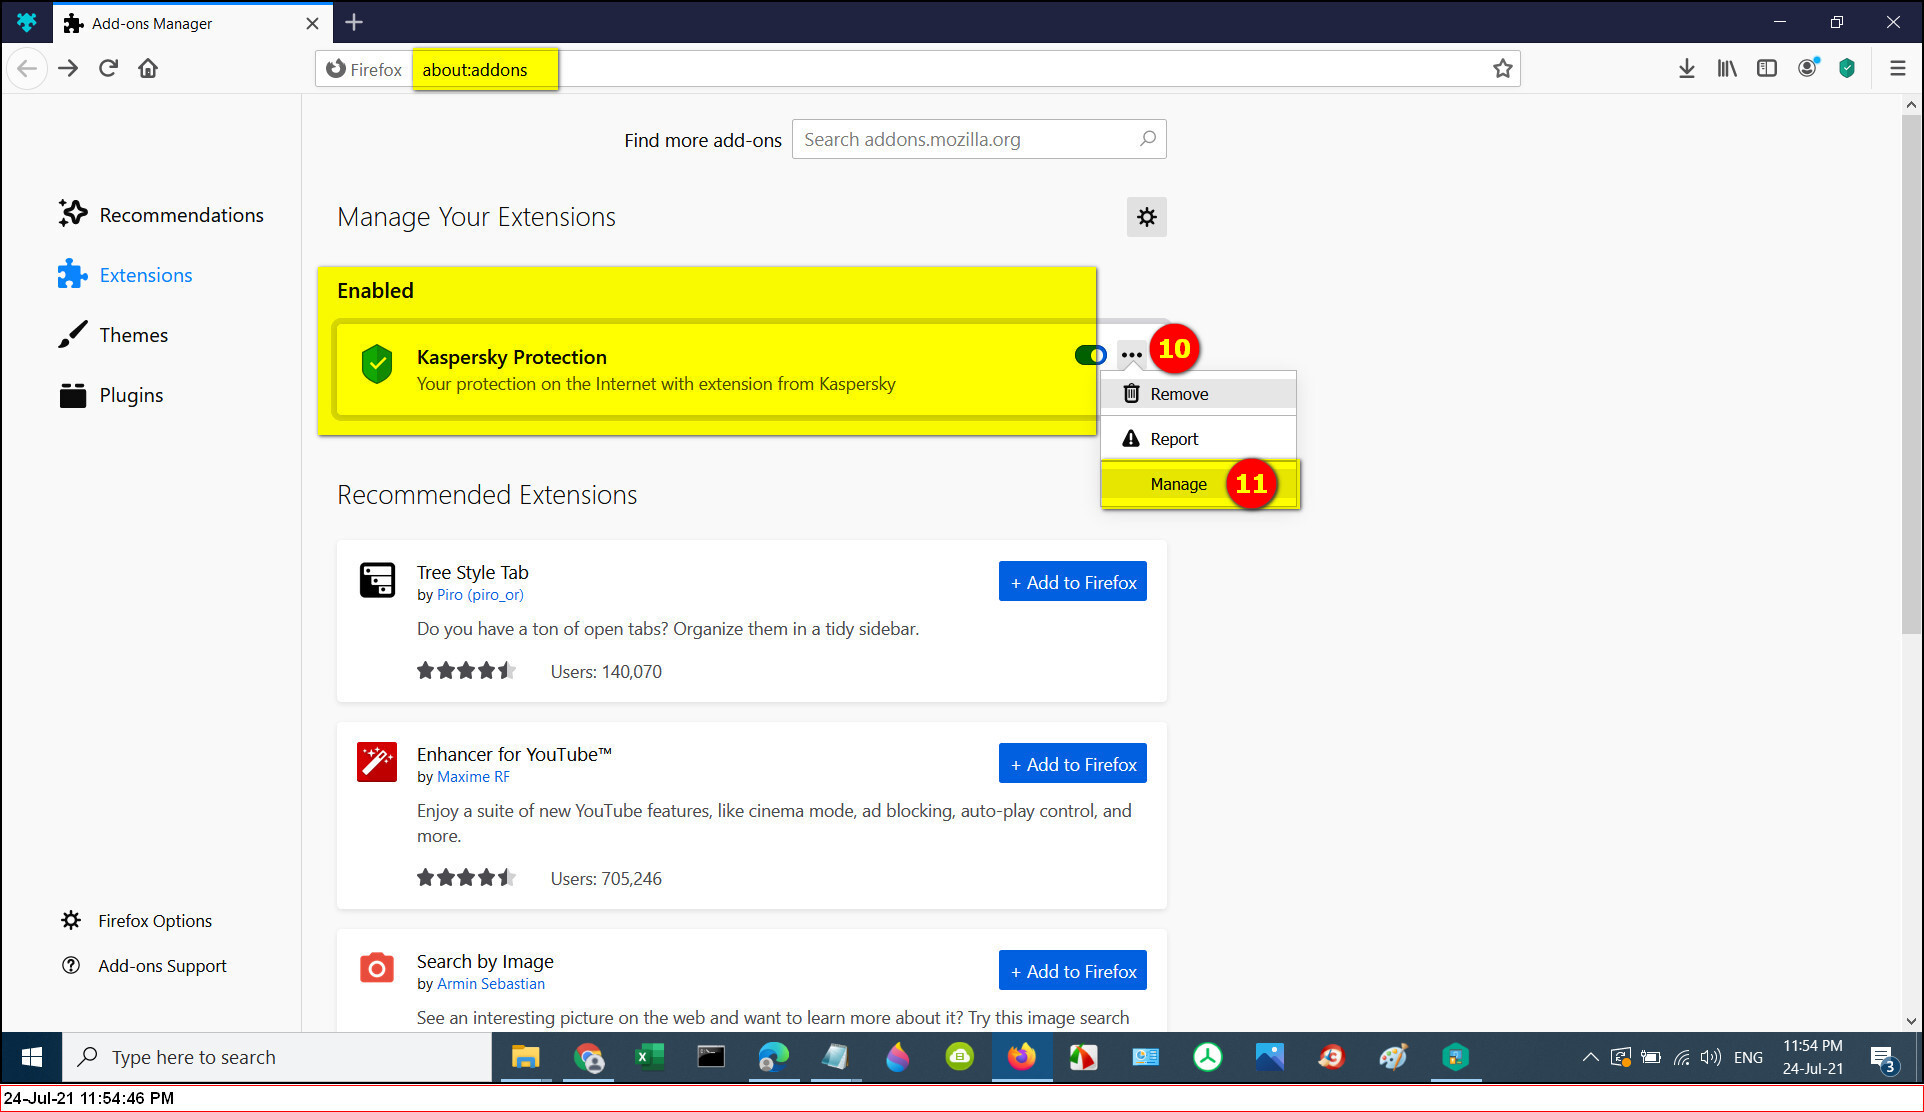This screenshot has width=1924, height=1112.
Task: Open the volume control in tray
Action: (x=1711, y=1057)
